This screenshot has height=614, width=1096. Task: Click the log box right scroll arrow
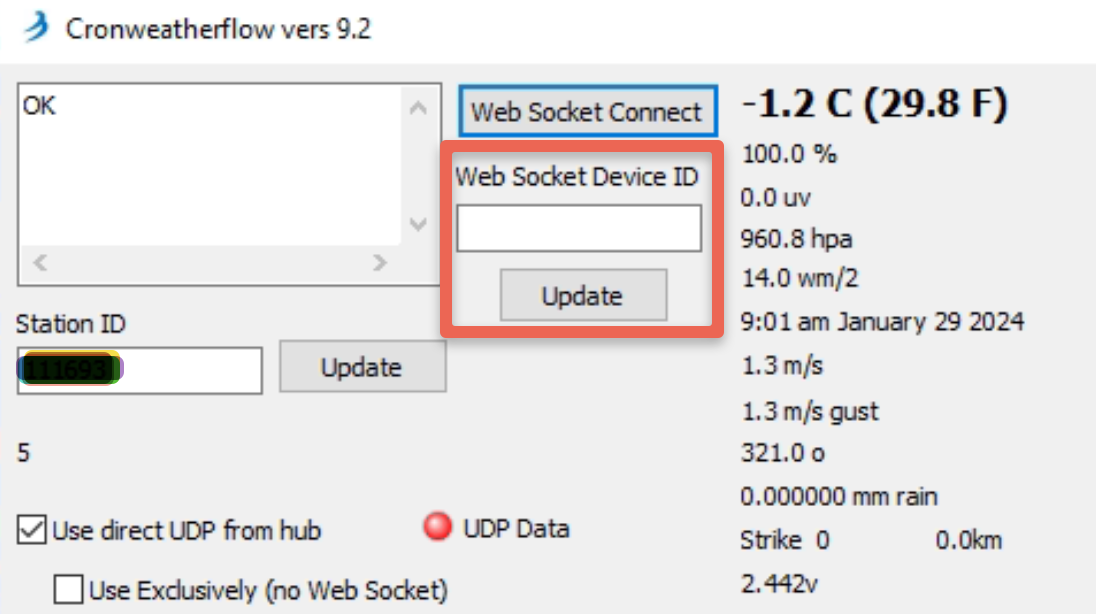point(380,263)
